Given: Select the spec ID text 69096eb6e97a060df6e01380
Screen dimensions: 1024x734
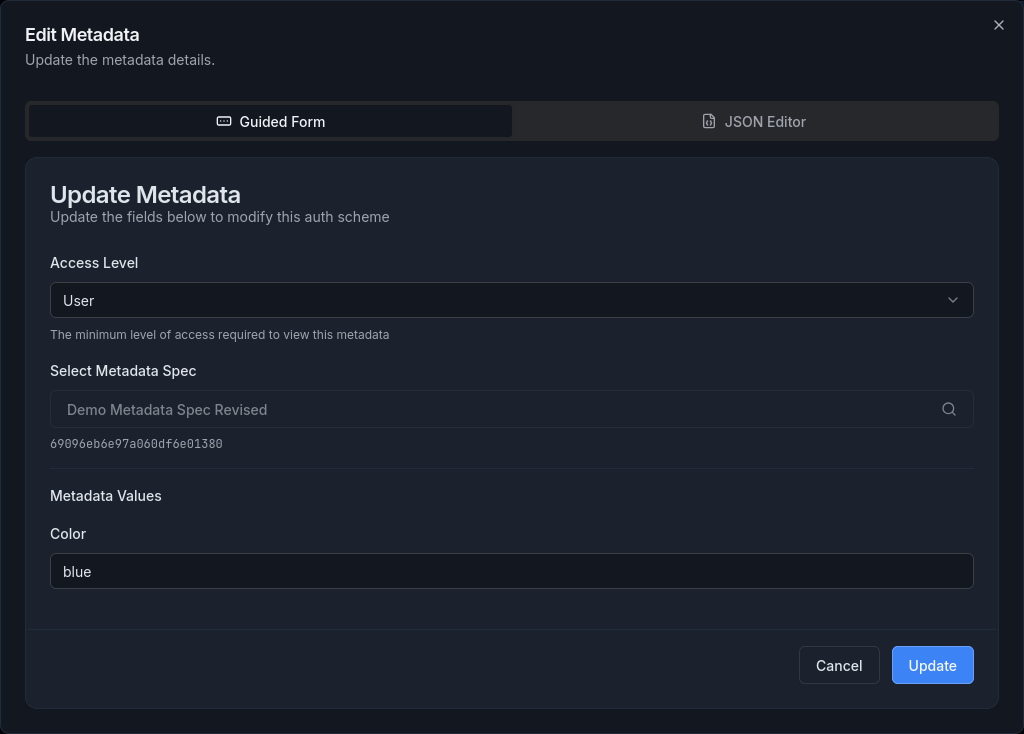Looking at the screenshot, I should 136,444.
